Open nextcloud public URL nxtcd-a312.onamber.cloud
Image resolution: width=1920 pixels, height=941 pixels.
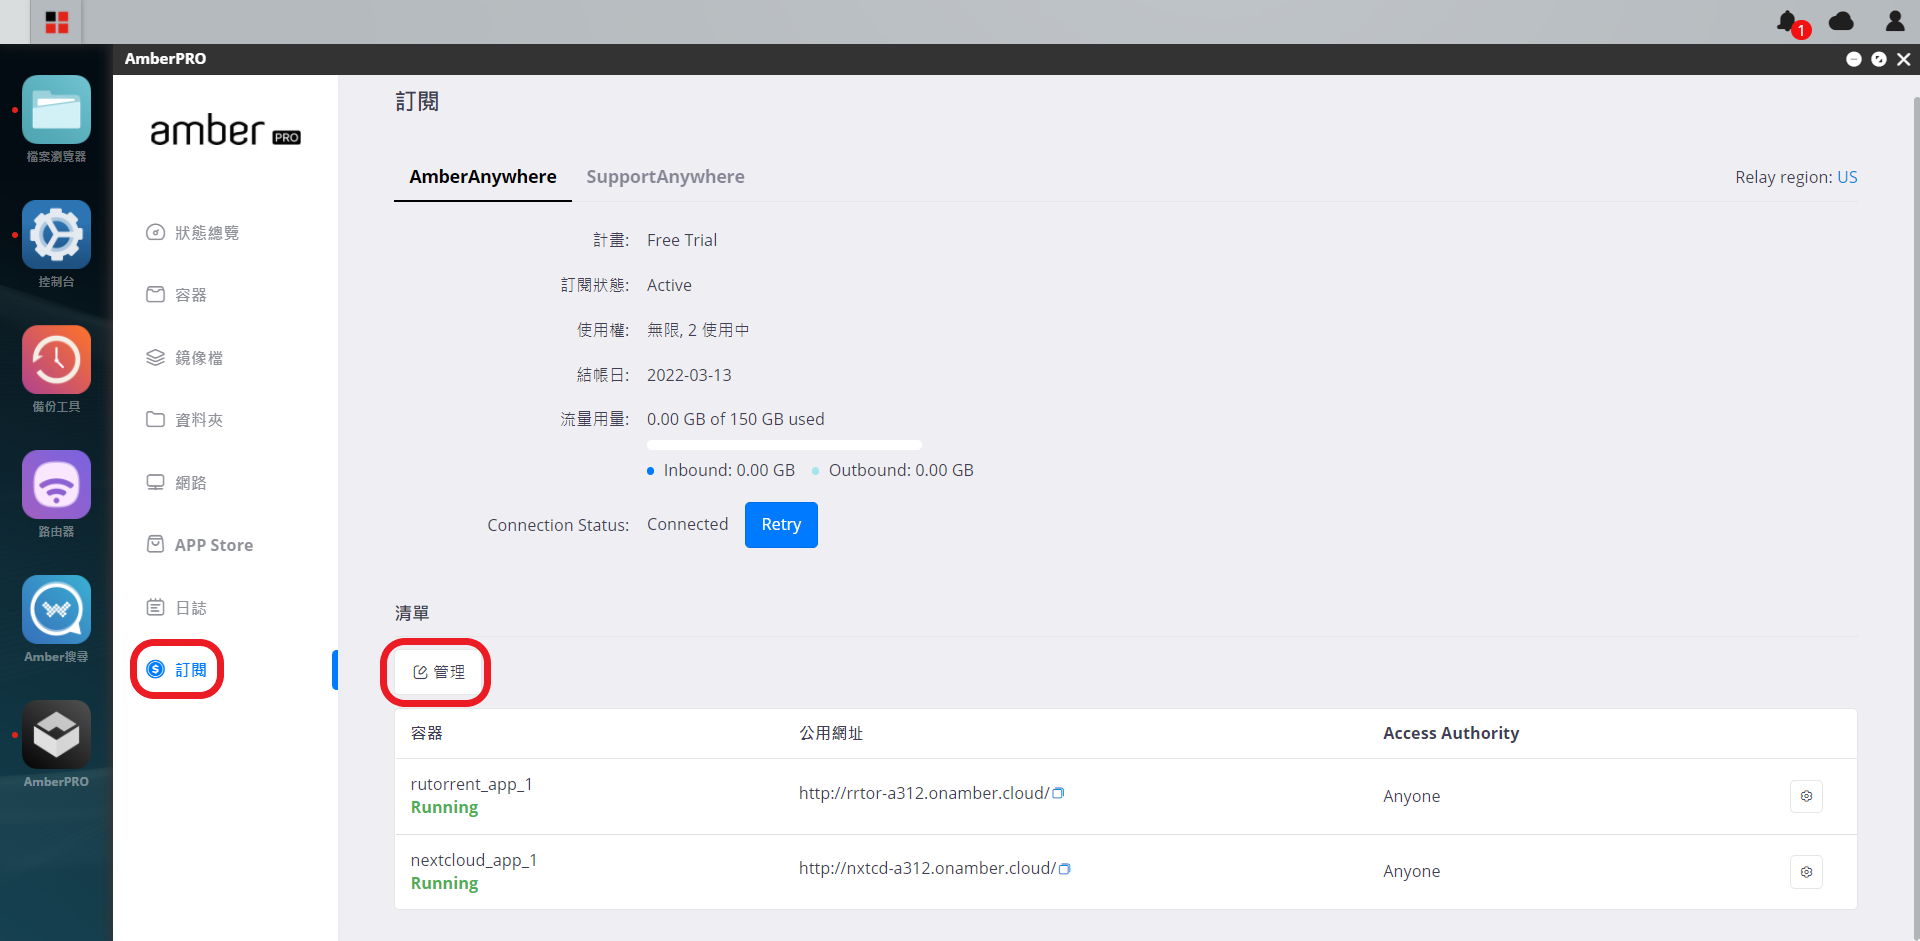pos(927,868)
